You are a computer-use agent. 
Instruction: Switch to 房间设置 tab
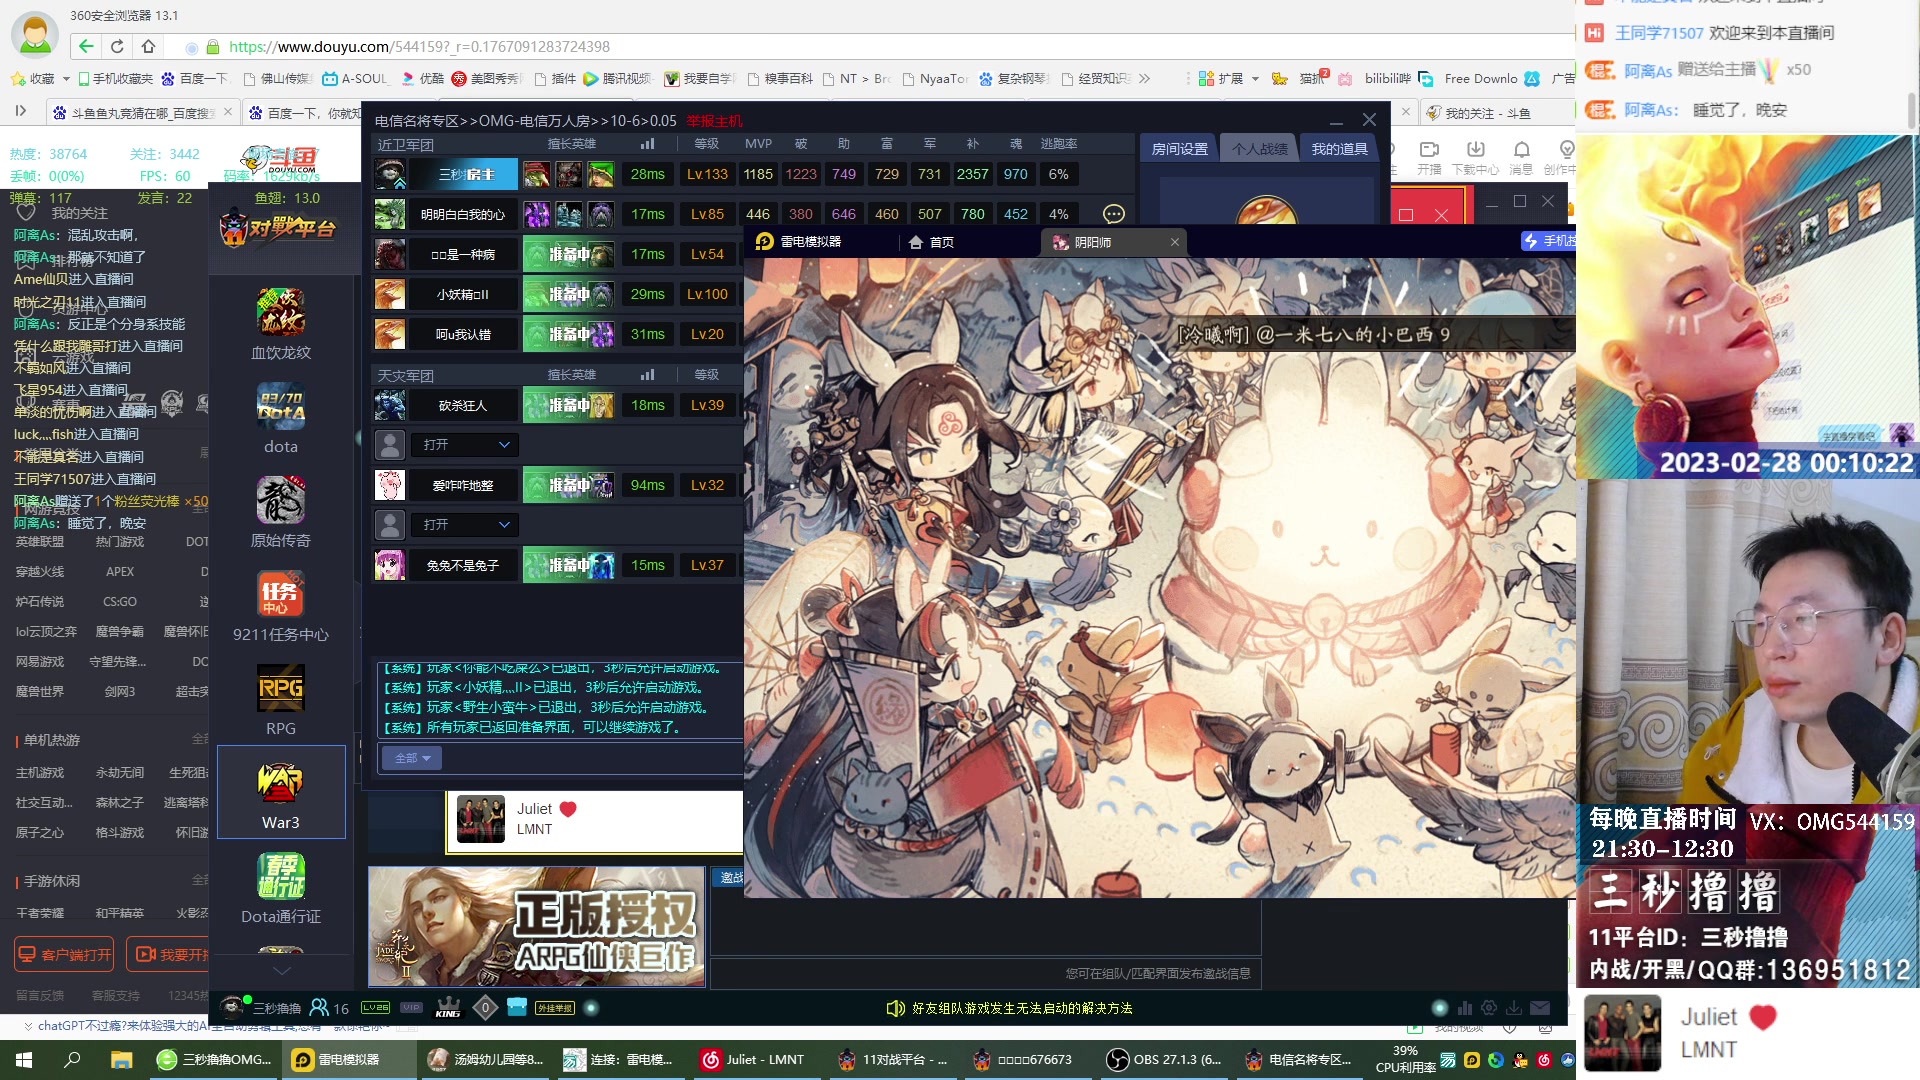point(1179,149)
